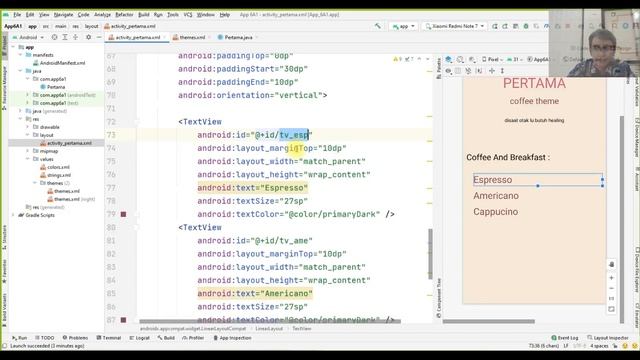Viewport: 640px width, 360px height.
Task: Expand the drawable folder
Action: point(28,127)
